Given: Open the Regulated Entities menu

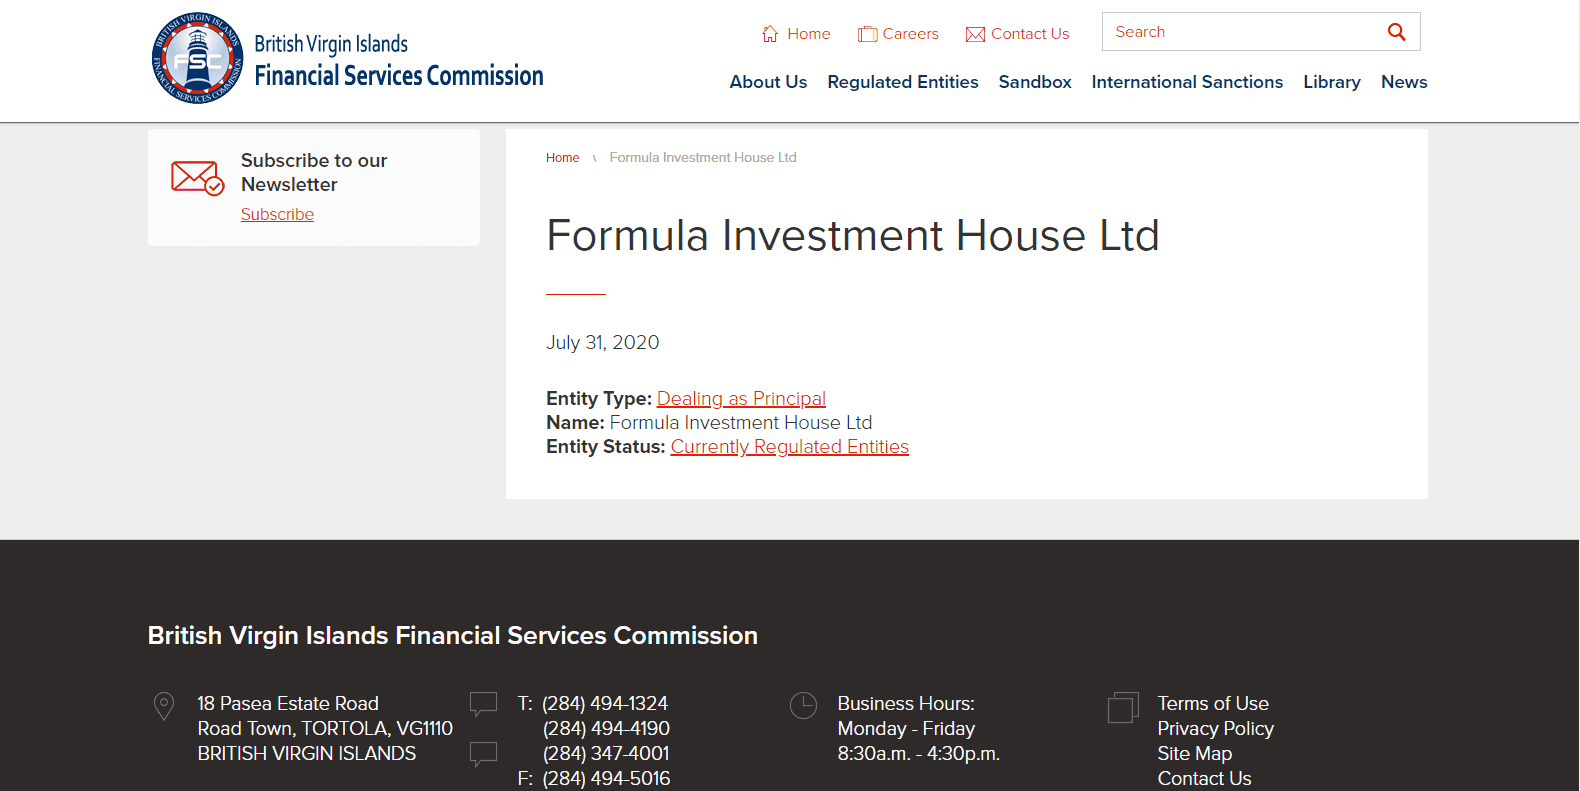Looking at the screenshot, I should 902,82.
